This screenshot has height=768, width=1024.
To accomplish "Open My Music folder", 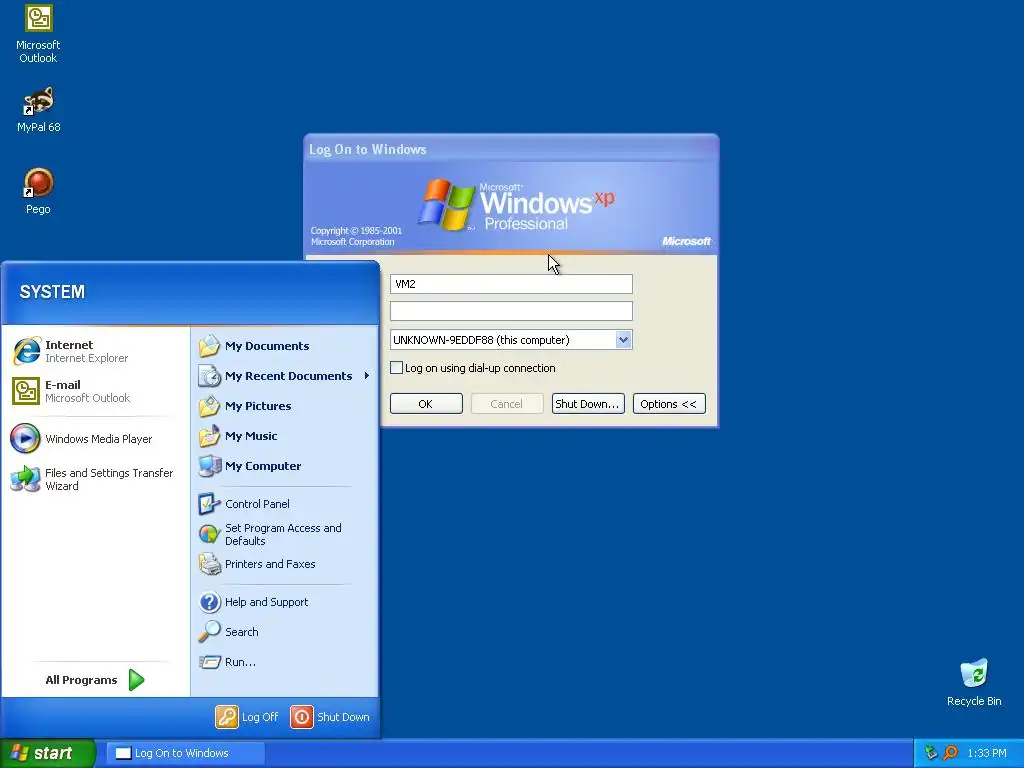I will 284,436.
